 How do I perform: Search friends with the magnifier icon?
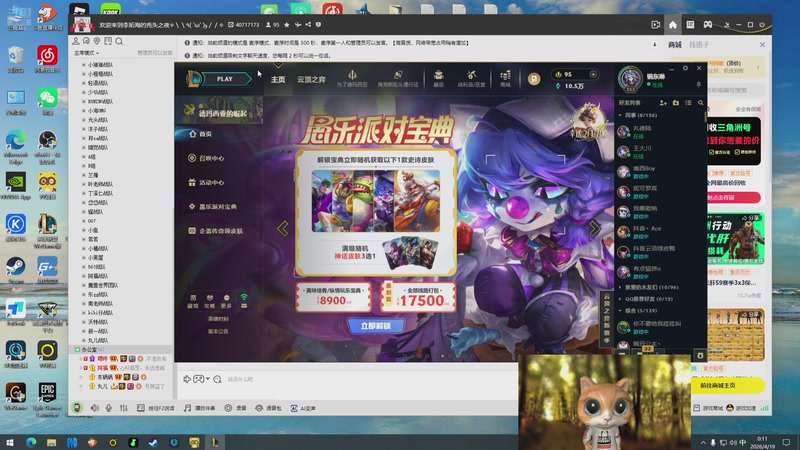[x=701, y=103]
